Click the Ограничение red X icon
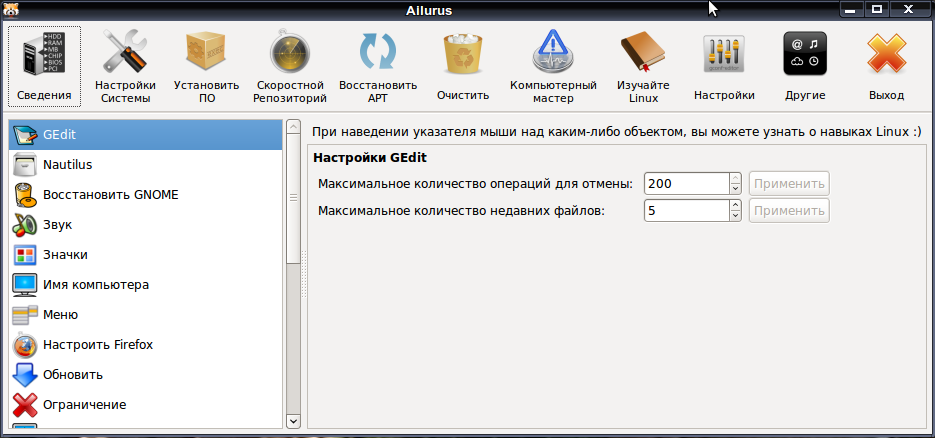The width and height of the screenshot is (935, 438). point(24,405)
